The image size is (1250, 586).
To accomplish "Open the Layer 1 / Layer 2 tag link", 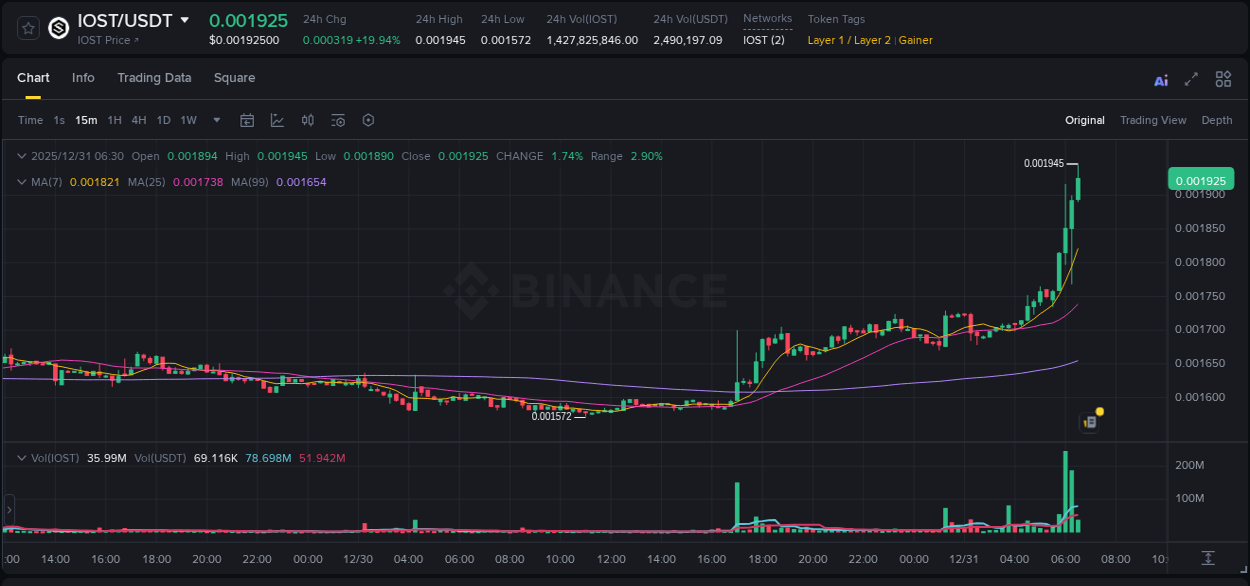I will 849,40.
